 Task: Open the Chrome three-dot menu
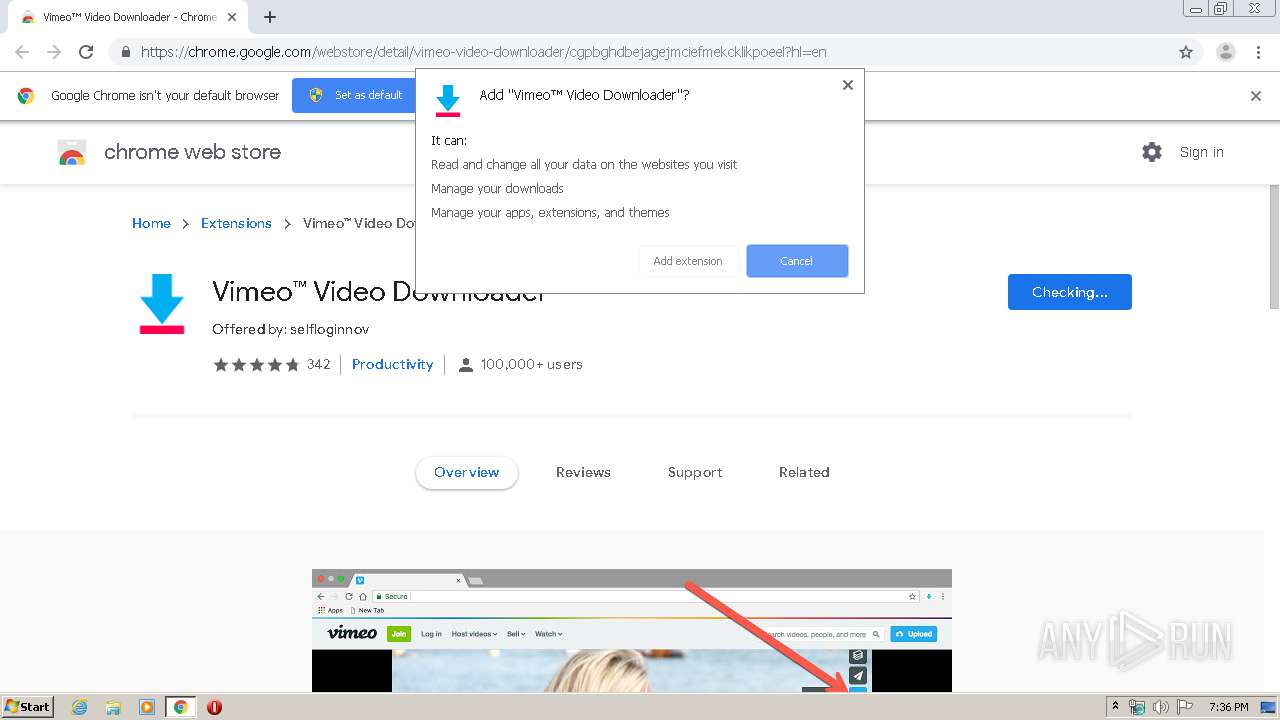click(1258, 52)
